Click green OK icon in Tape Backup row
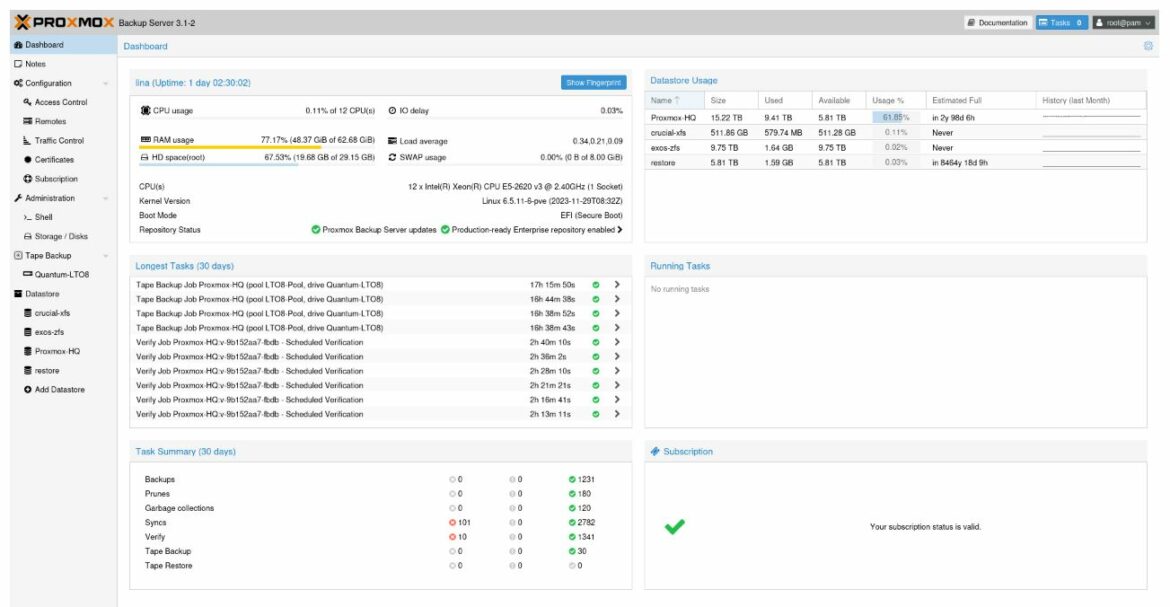Screen dimensions: 1170x607 point(572,551)
